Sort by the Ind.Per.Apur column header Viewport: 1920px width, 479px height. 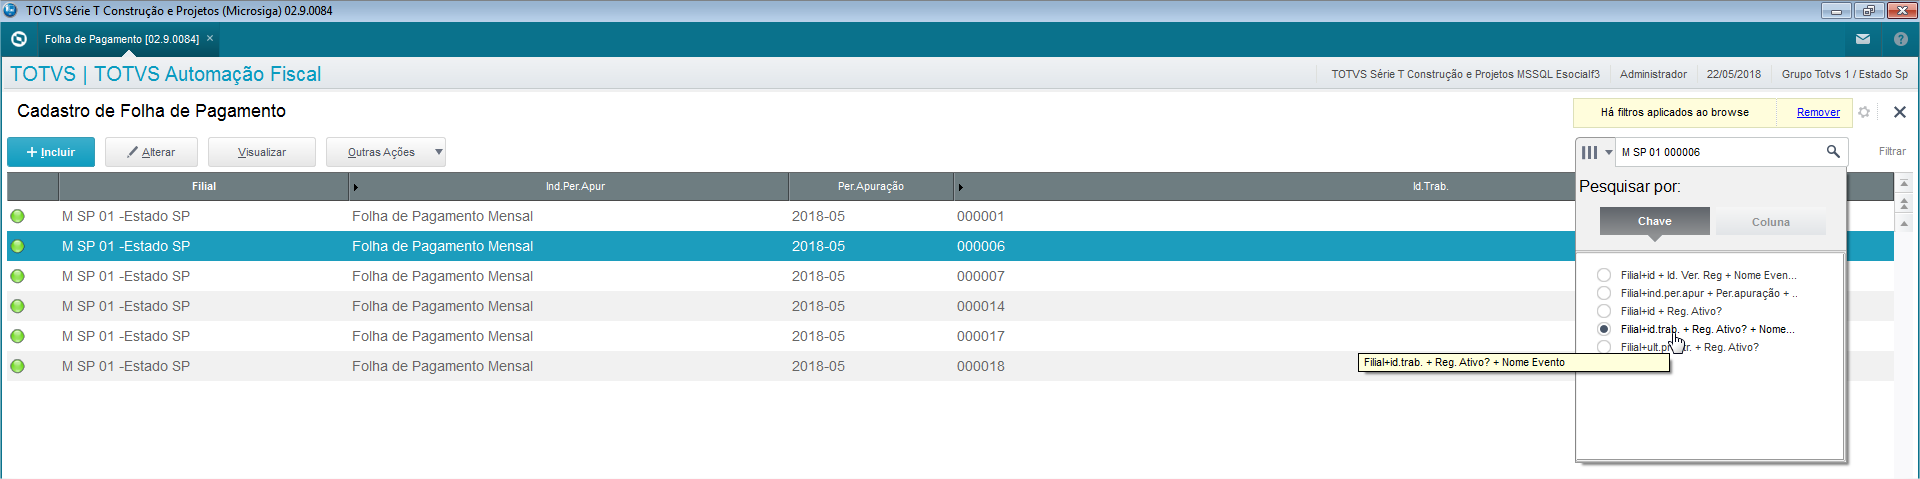575,186
